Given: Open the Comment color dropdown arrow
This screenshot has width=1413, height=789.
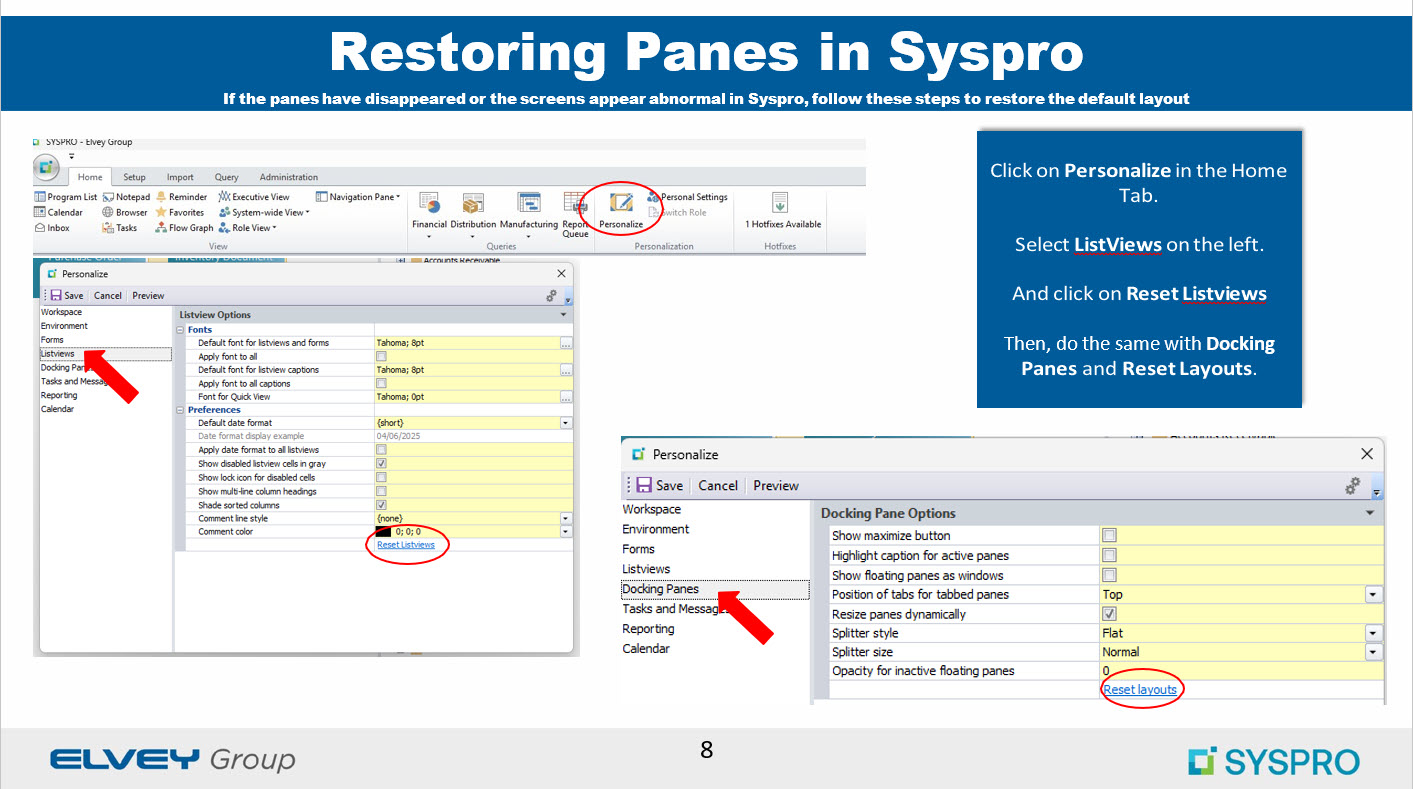Looking at the screenshot, I should 566,532.
